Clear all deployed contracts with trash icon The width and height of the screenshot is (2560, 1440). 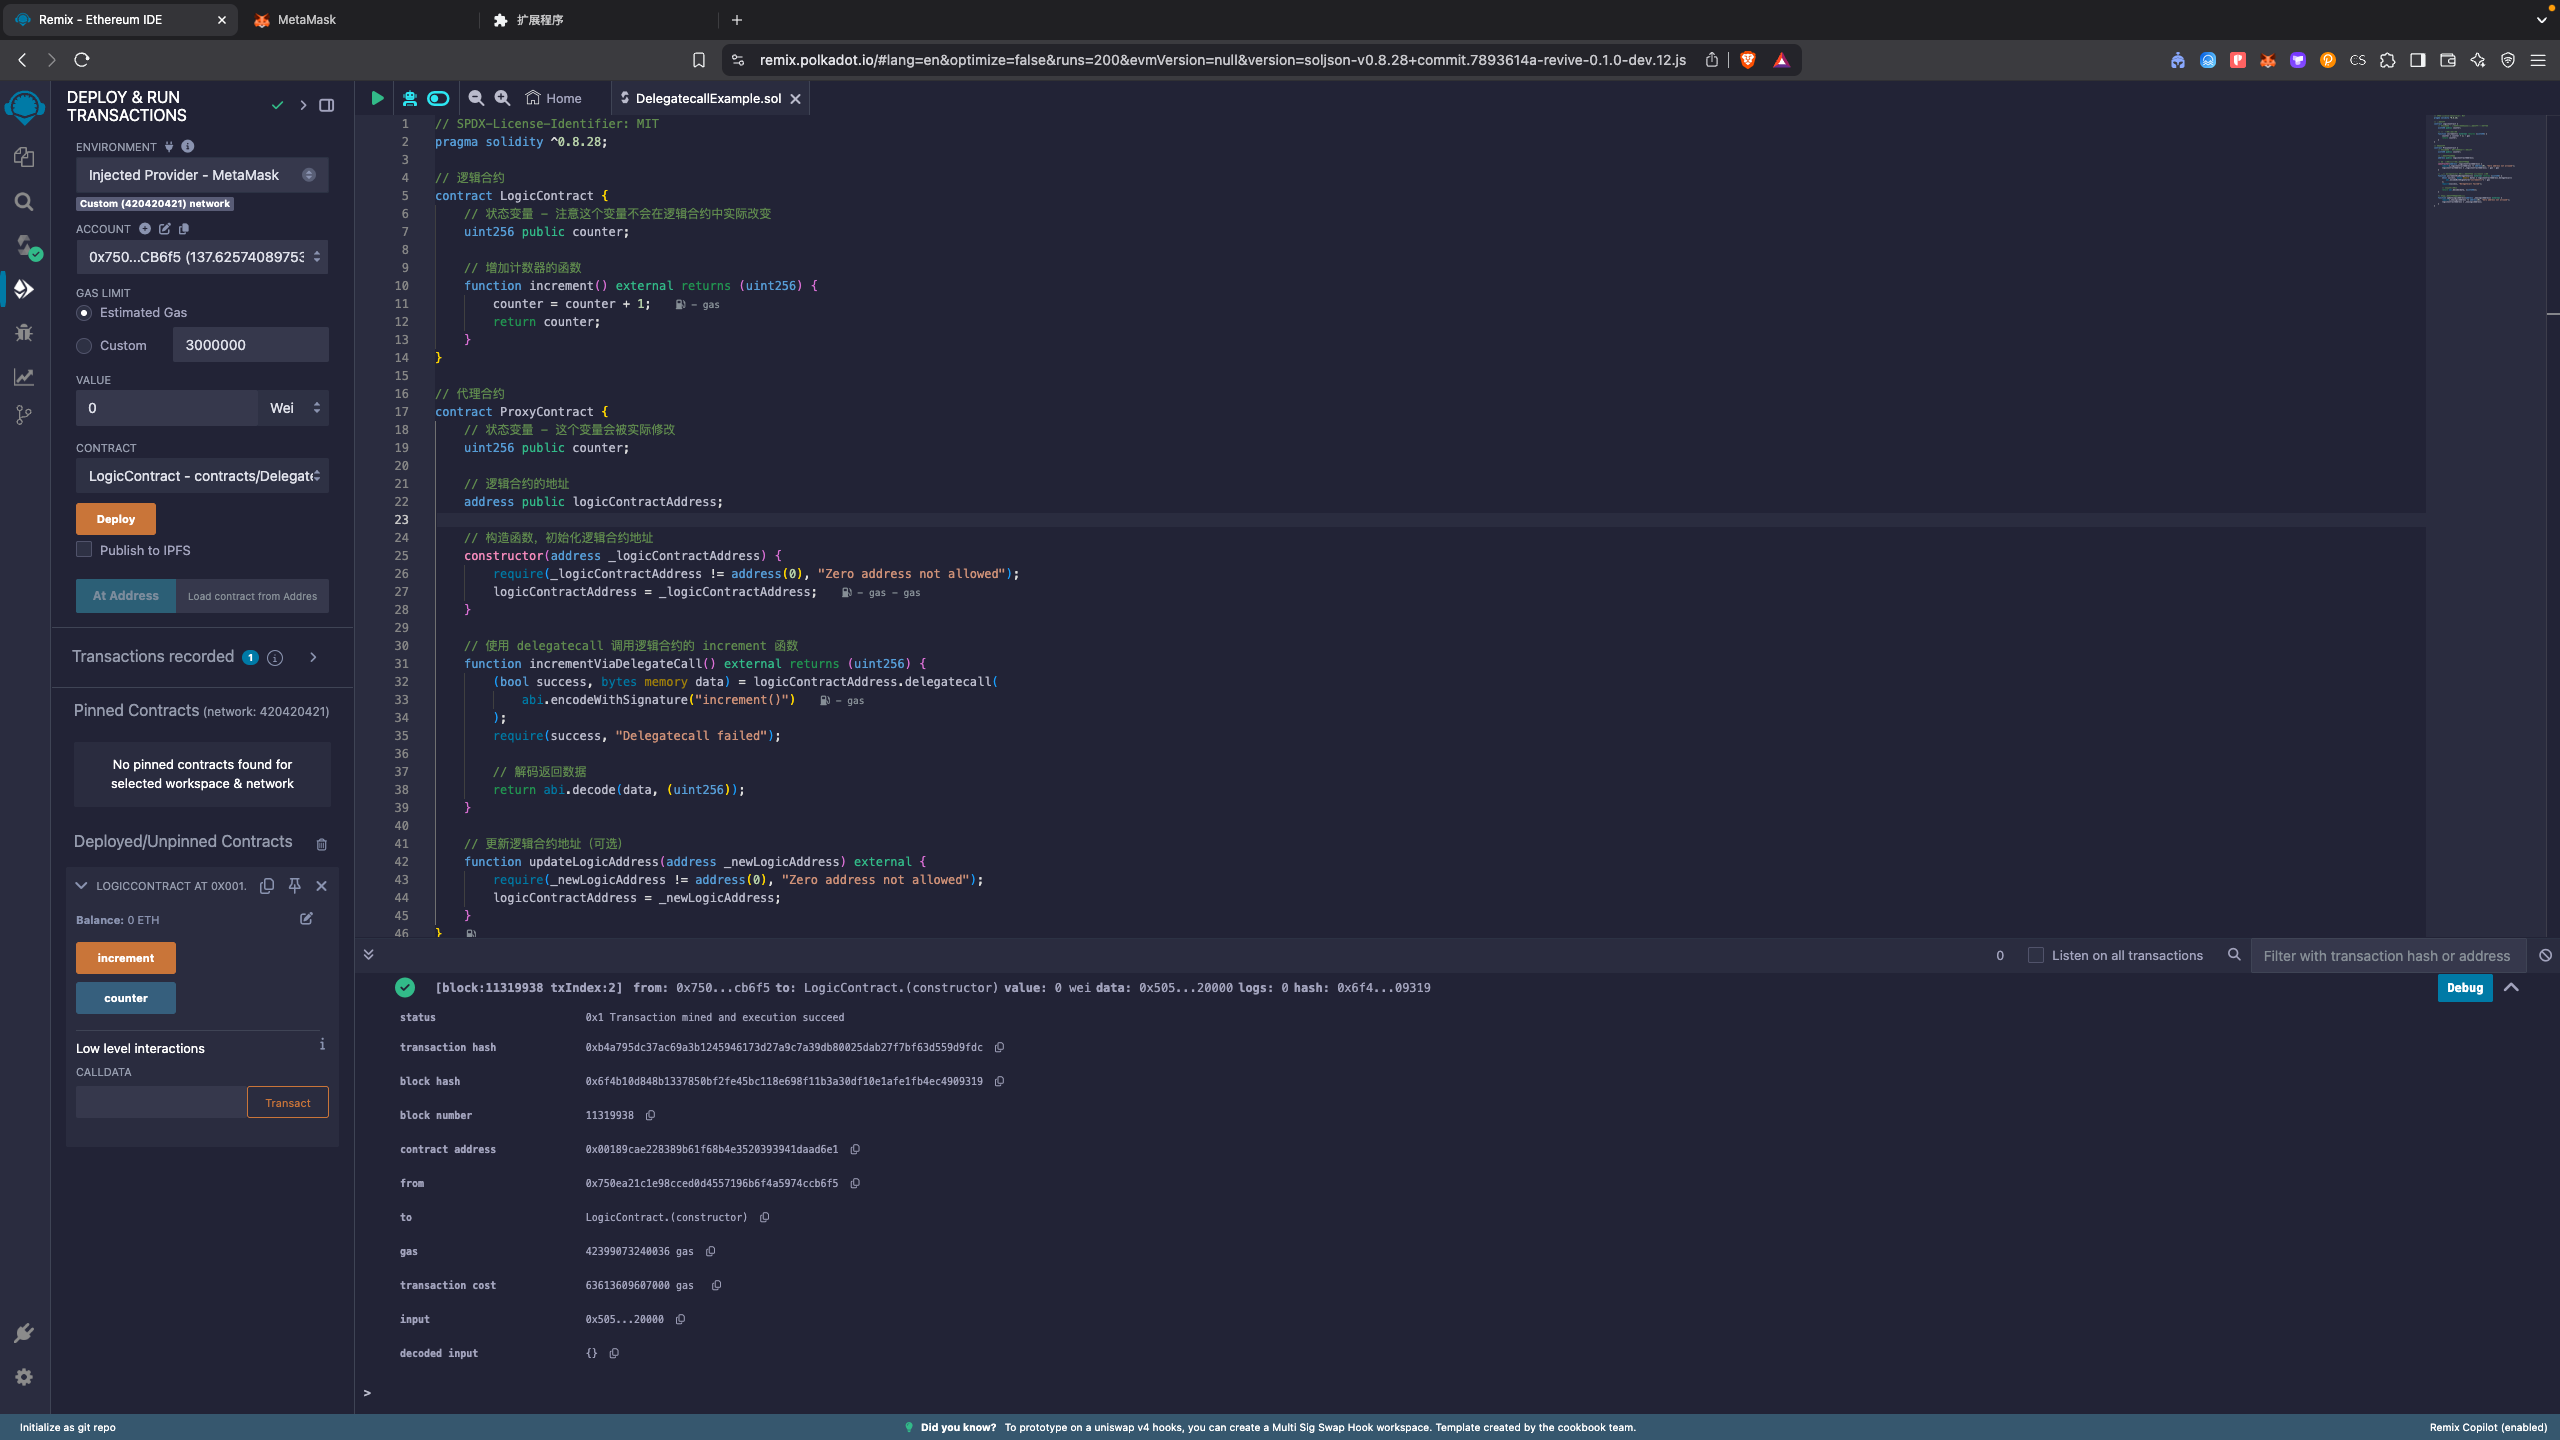(321, 844)
